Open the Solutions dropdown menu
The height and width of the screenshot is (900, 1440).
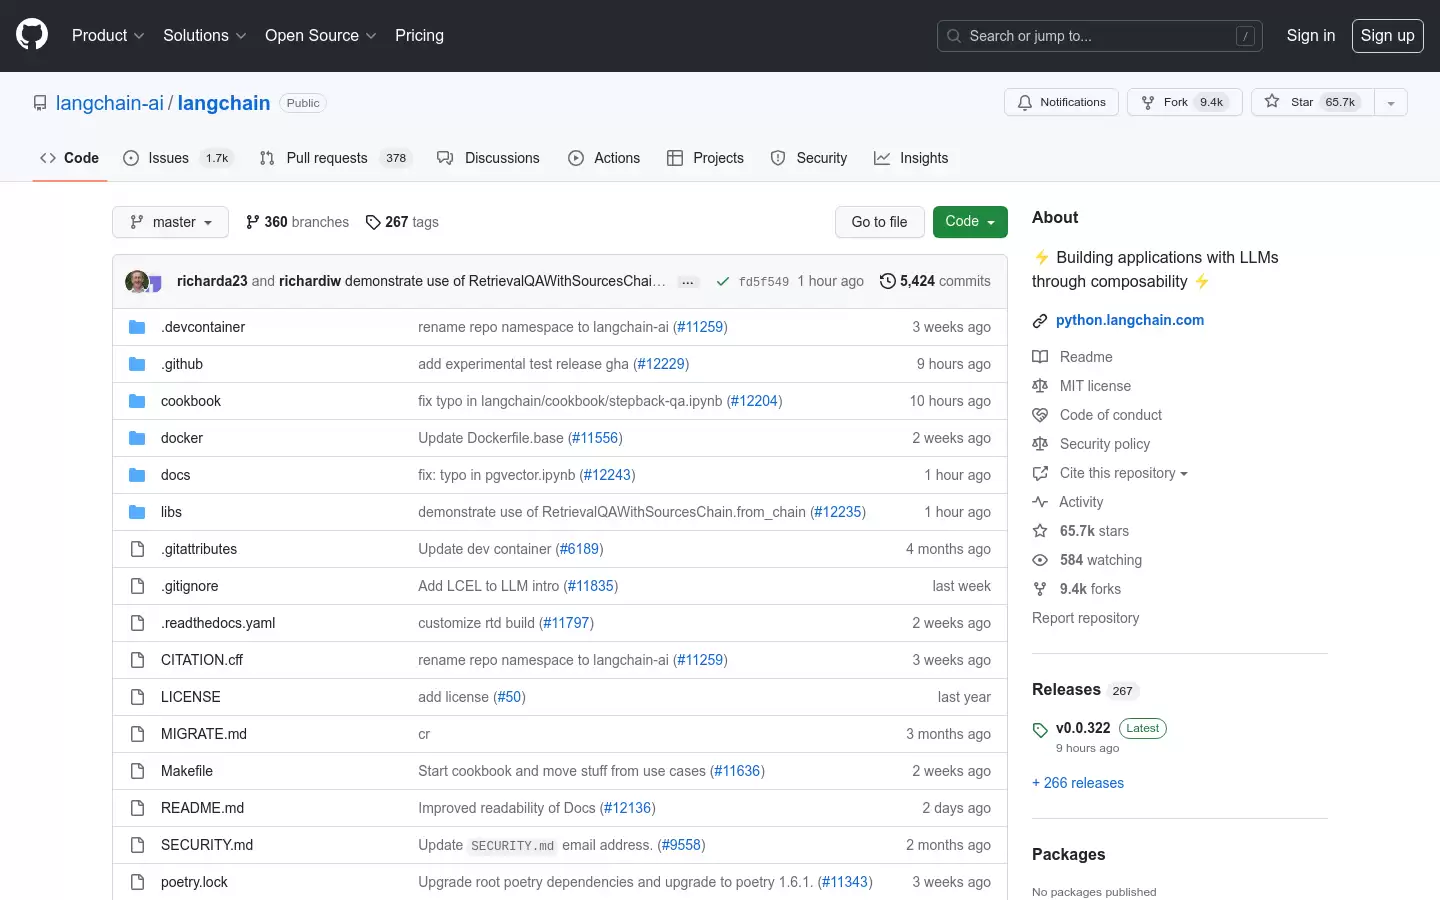click(x=205, y=35)
